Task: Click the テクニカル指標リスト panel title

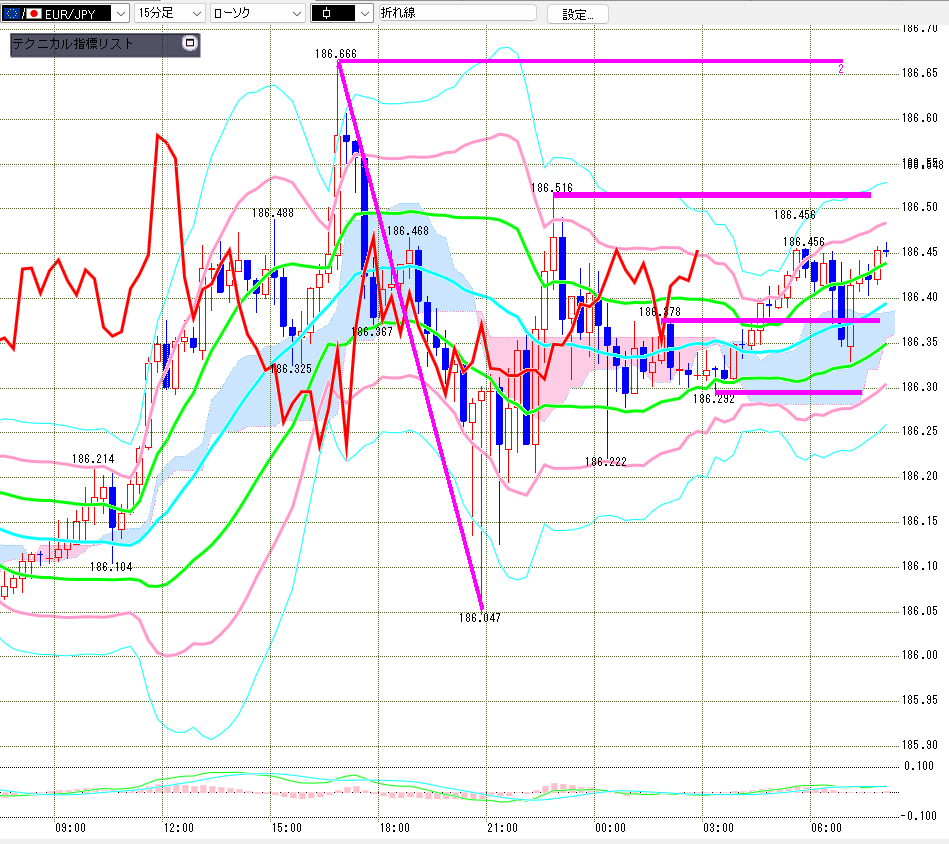Action: [x=73, y=44]
